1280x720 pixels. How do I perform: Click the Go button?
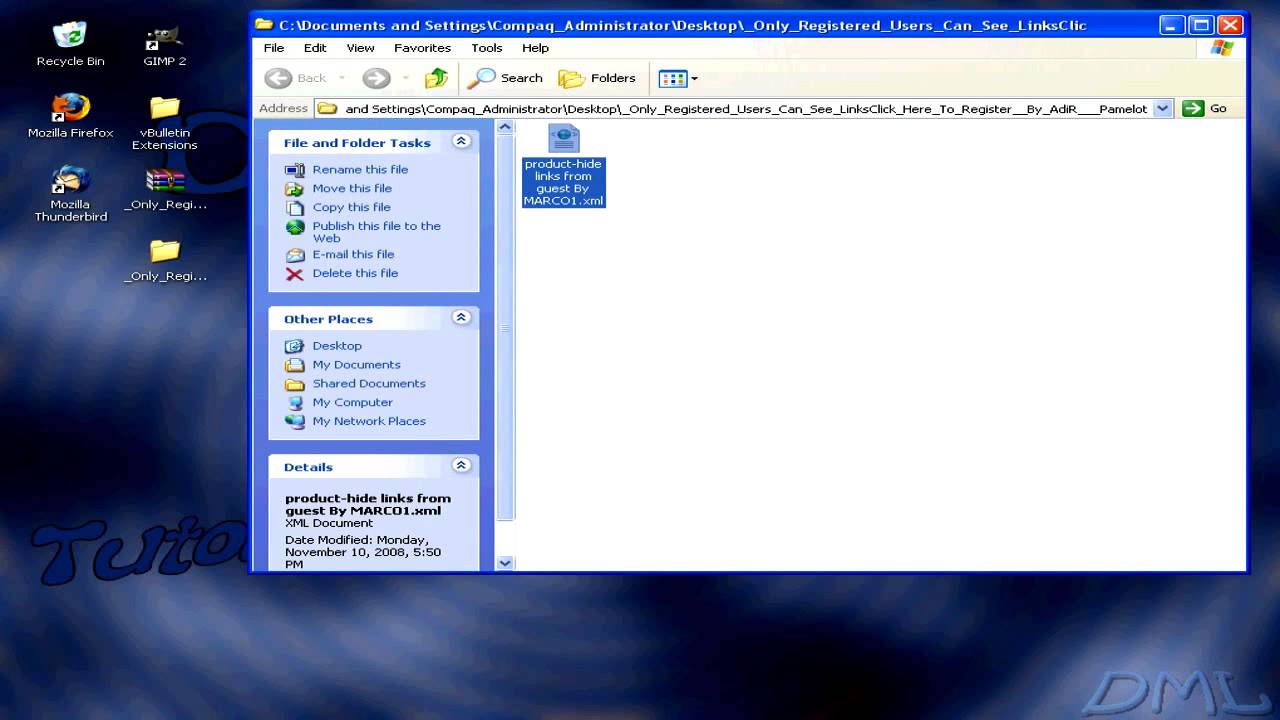pyautogui.click(x=1205, y=108)
